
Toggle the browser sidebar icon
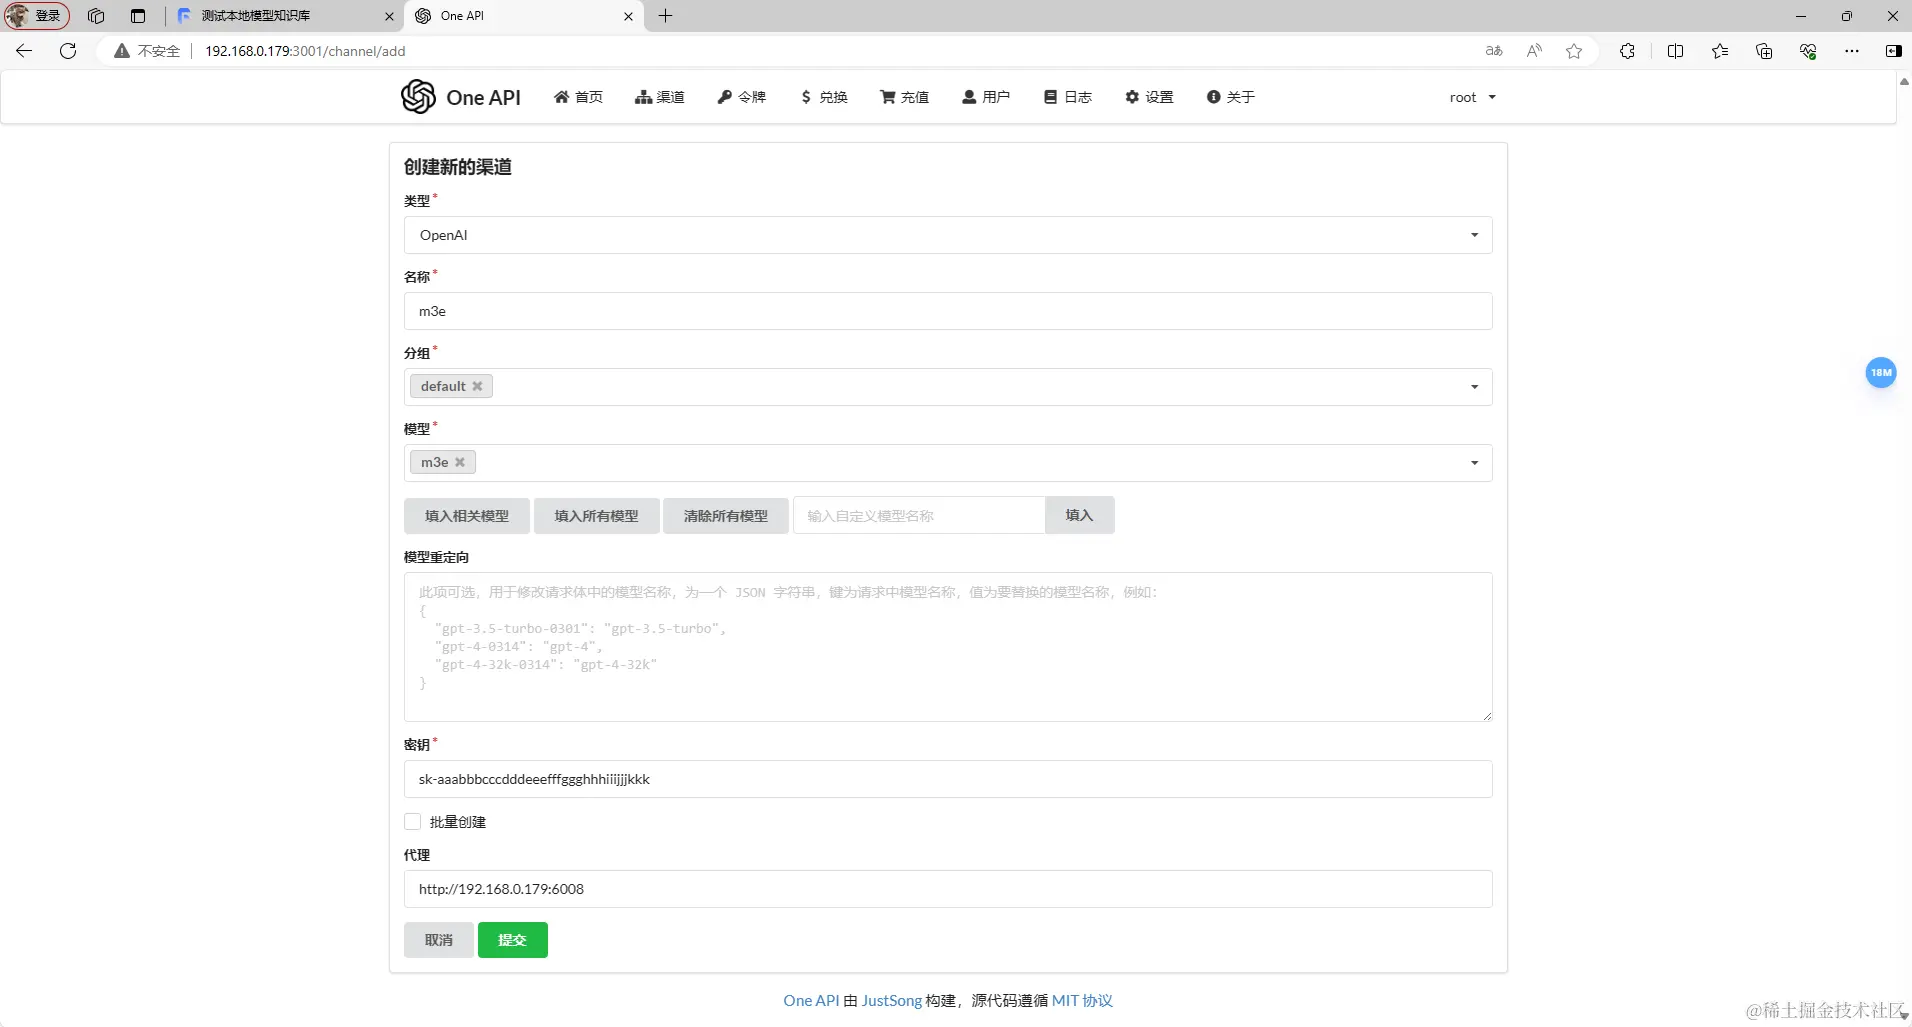[1893, 51]
